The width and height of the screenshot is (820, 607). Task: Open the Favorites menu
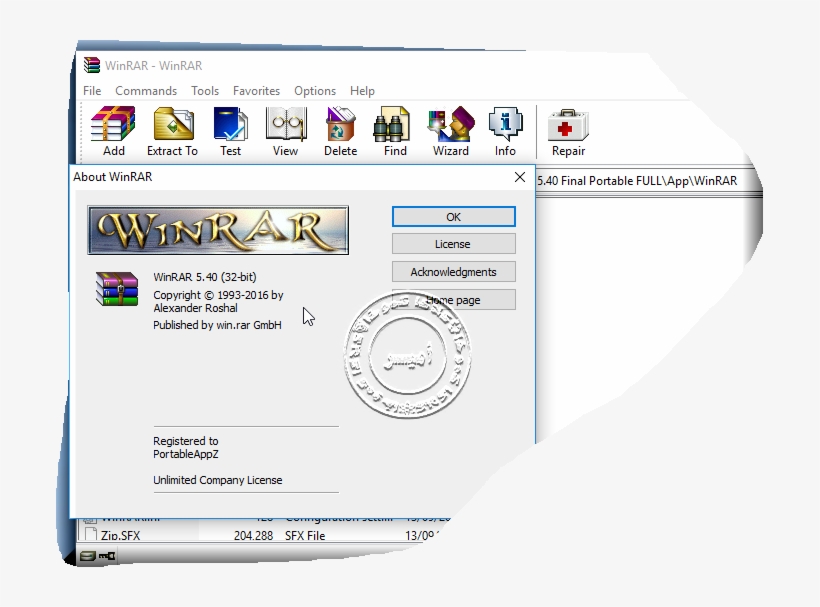pyautogui.click(x=256, y=91)
